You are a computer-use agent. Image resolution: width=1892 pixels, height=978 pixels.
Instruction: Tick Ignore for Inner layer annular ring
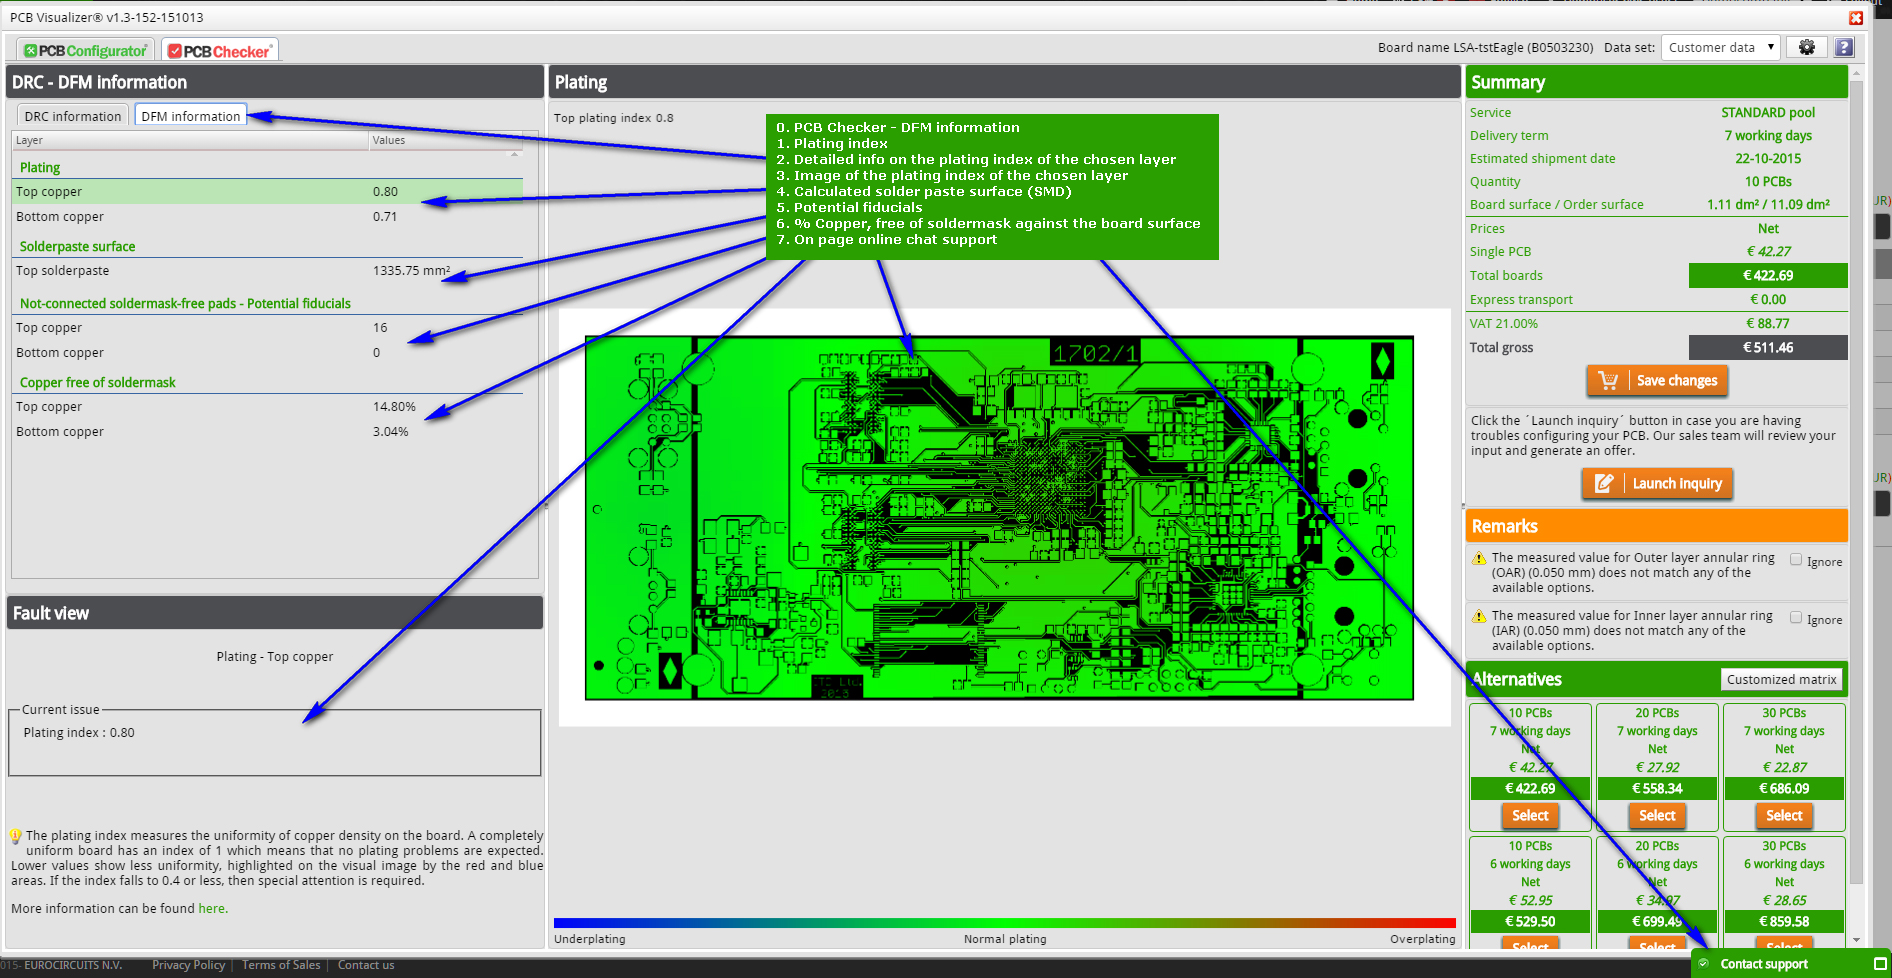tap(1796, 618)
